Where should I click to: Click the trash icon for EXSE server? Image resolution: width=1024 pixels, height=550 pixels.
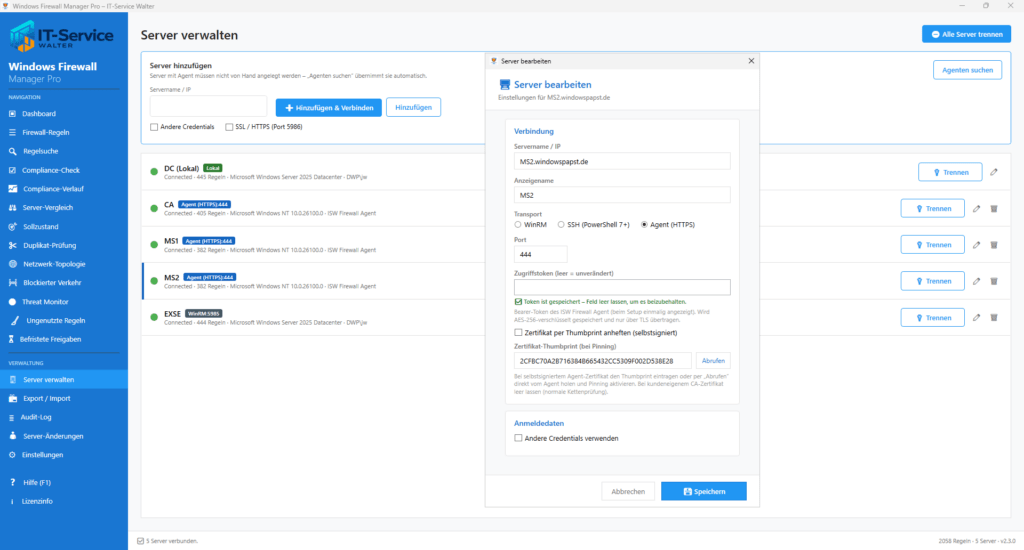coord(994,317)
